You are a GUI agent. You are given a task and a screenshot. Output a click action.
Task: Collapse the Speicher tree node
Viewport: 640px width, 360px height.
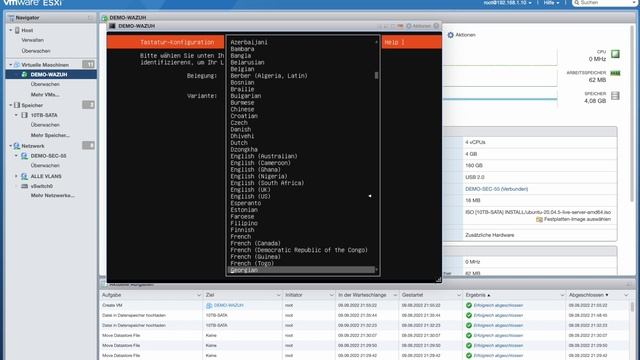click(11, 105)
